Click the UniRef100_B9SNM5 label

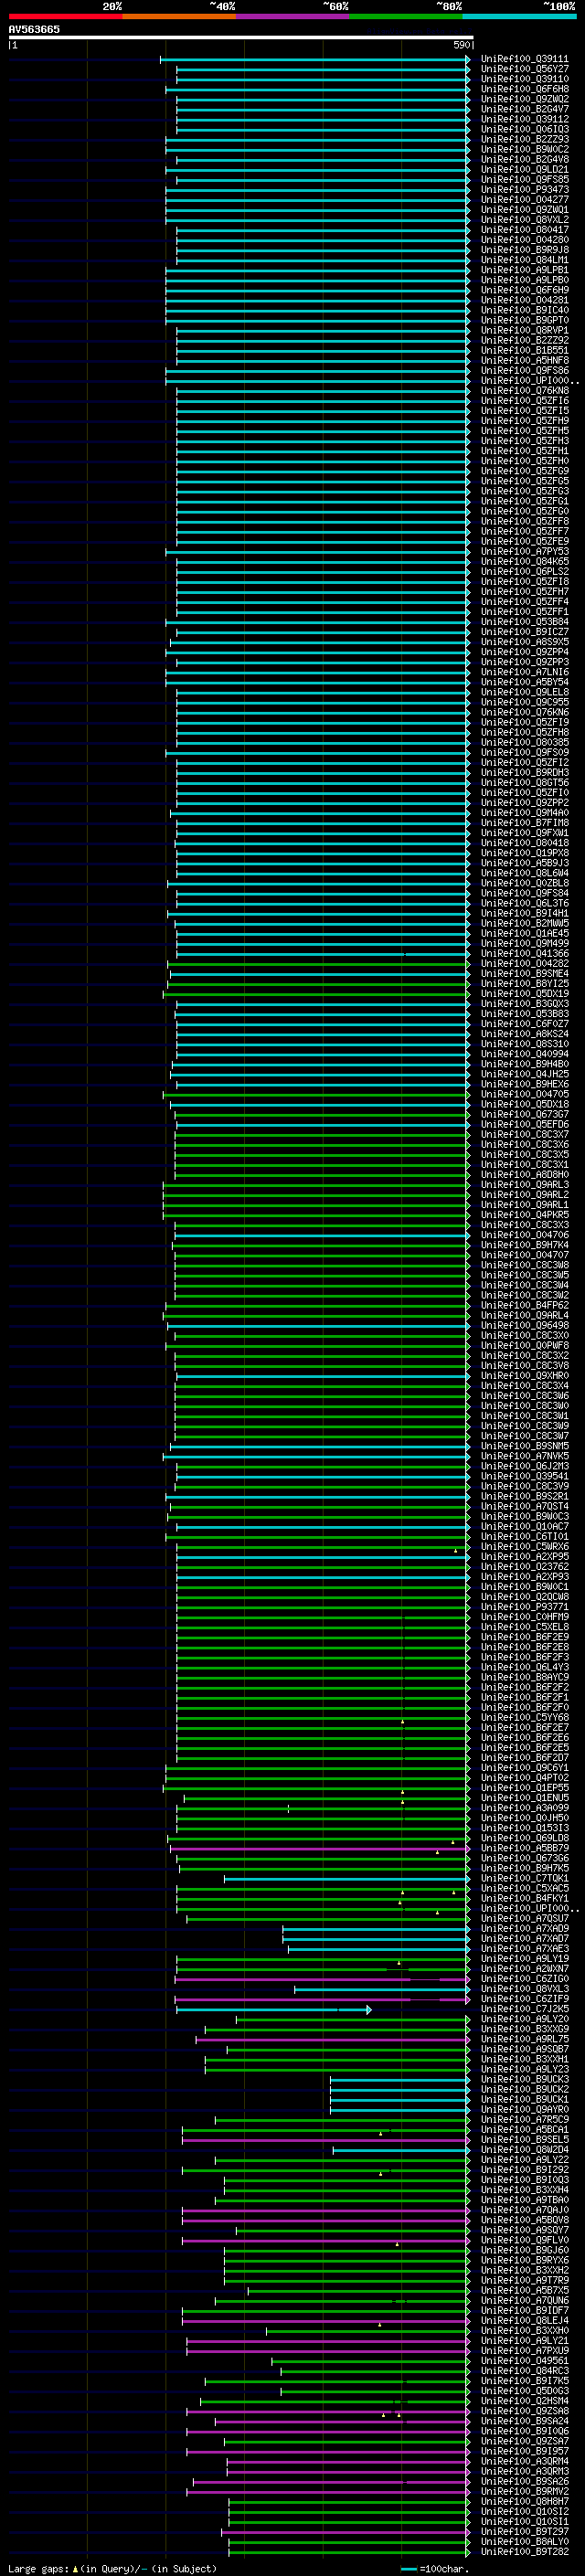(x=524, y=1446)
